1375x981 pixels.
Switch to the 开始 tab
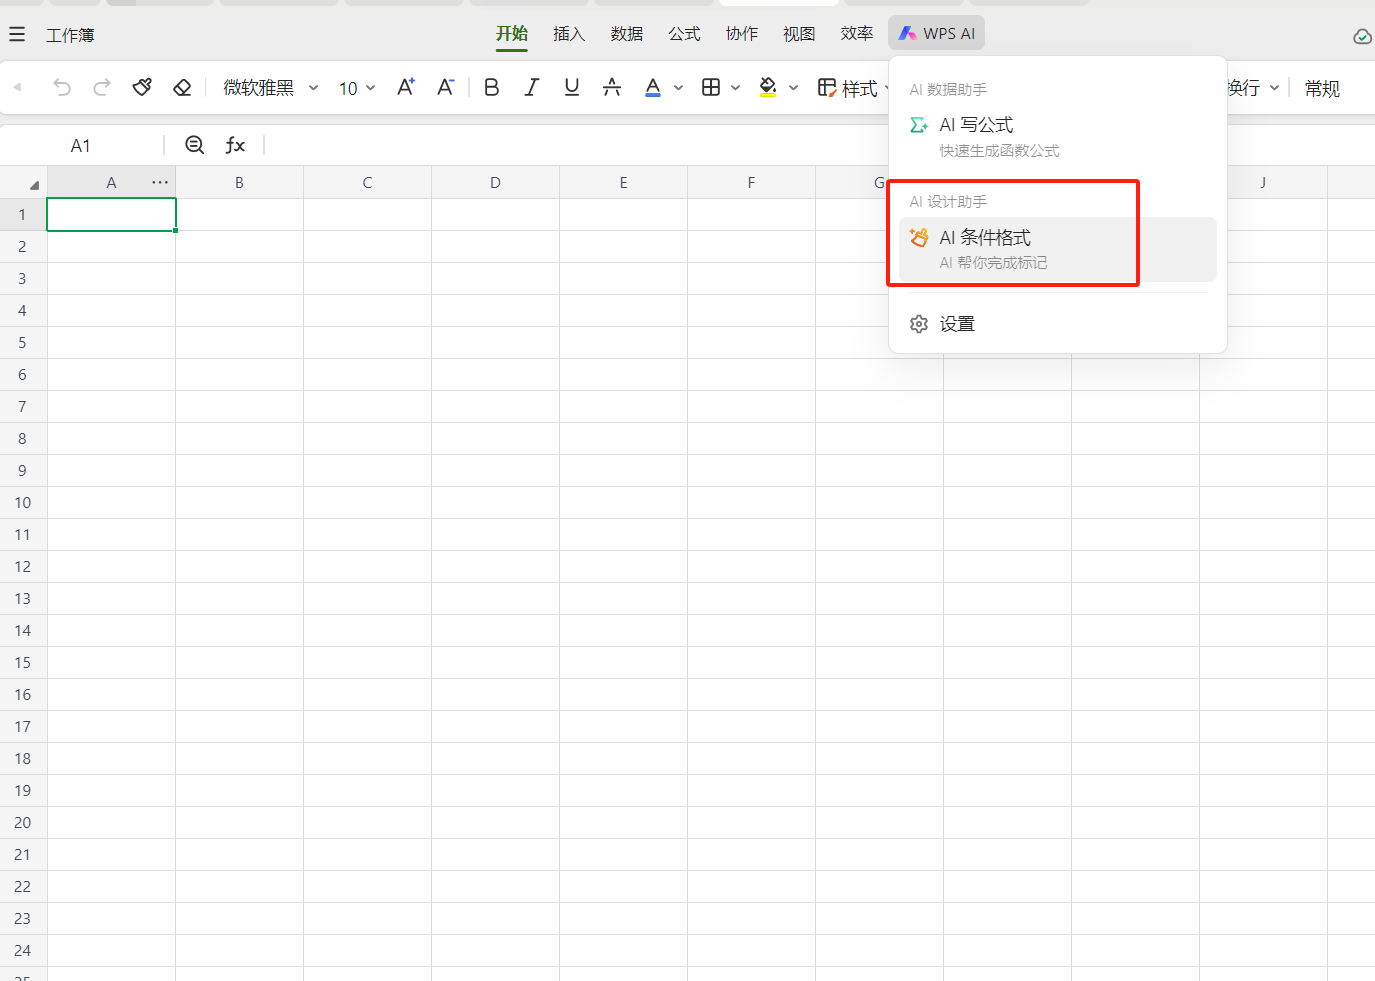(x=512, y=34)
